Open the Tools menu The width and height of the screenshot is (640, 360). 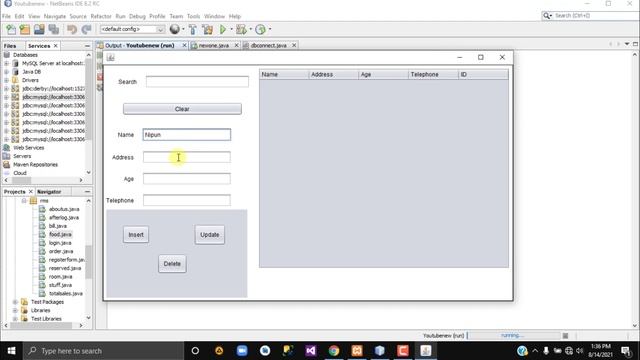coord(193,16)
